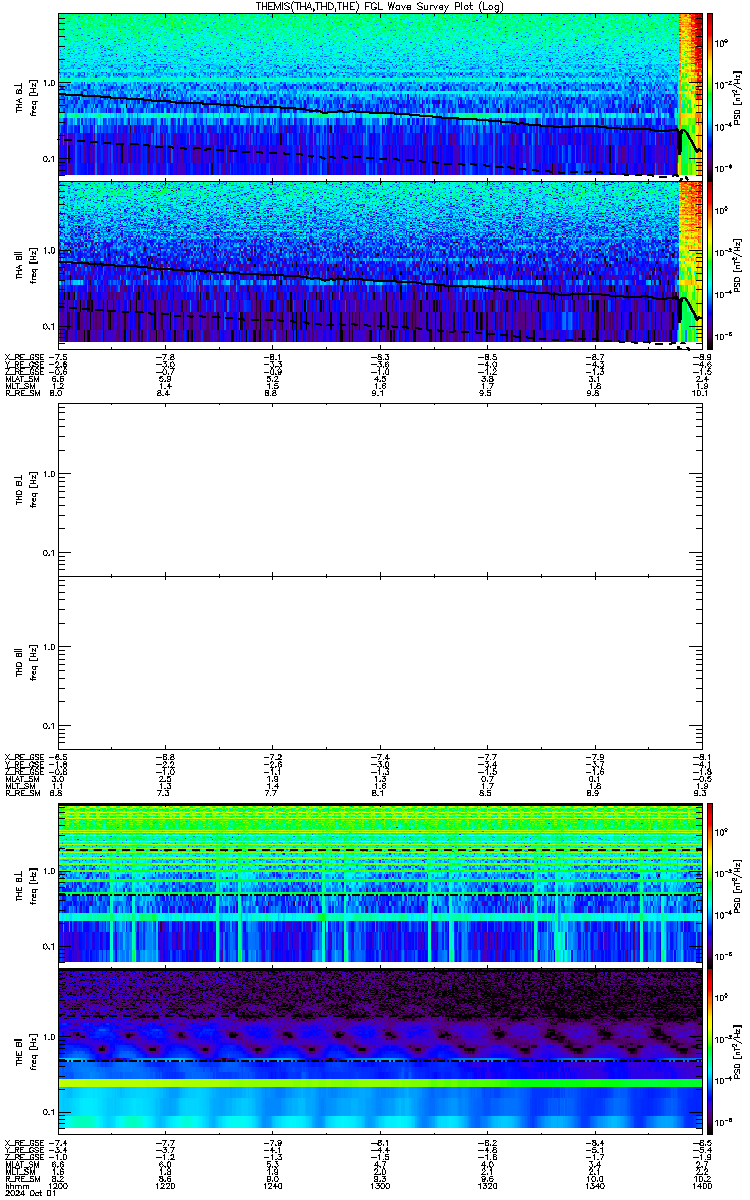The height and width of the screenshot is (1200, 750).
Task: Click the 1340 time tick label
Action: point(594,1186)
